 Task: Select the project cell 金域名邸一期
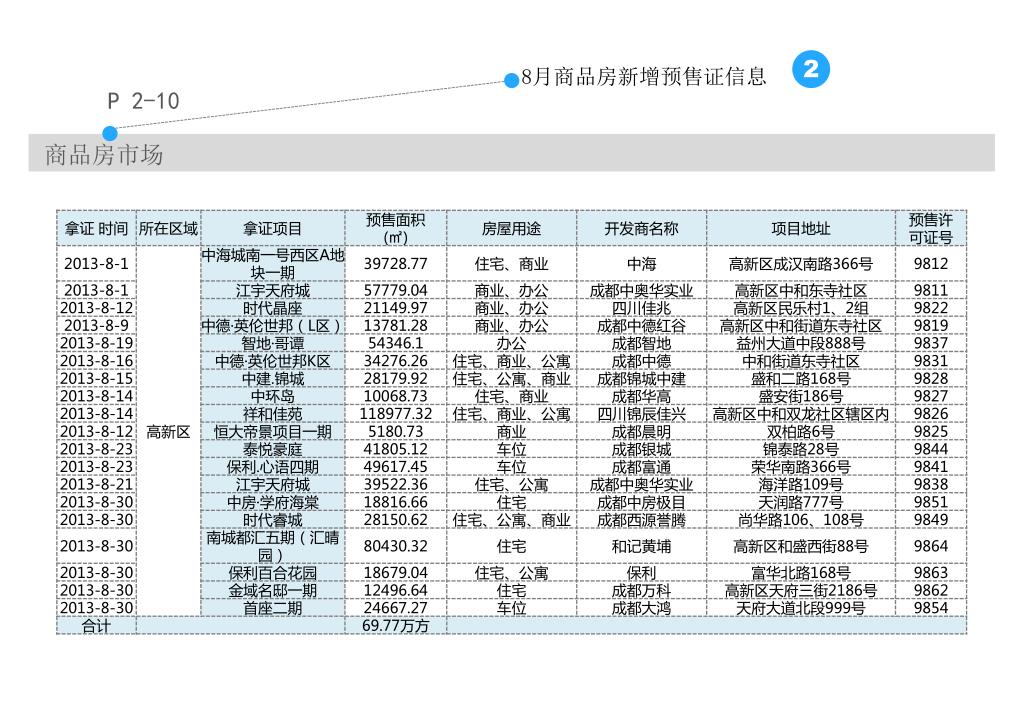pos(272,590)
